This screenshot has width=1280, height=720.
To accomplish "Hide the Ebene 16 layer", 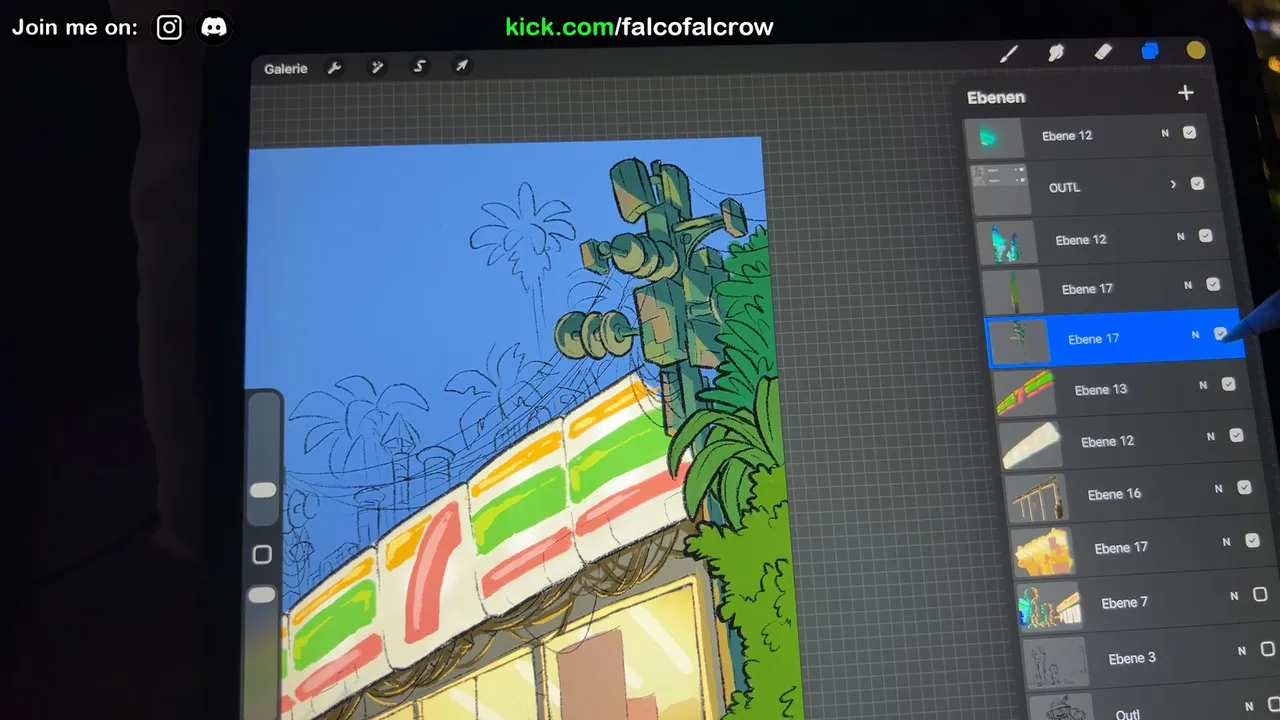I will pyautogui.click(x=1244, y=488).
